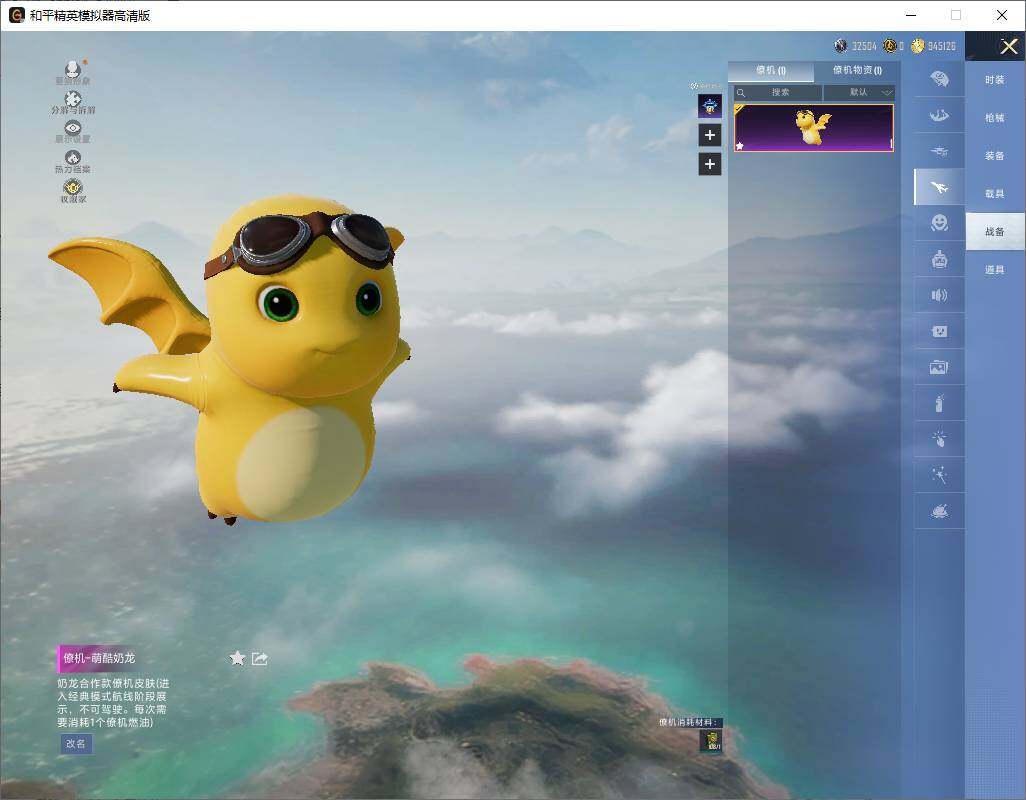Open the 分解与拆解 gear icon

pyautogui.click(x=73, y=99)
